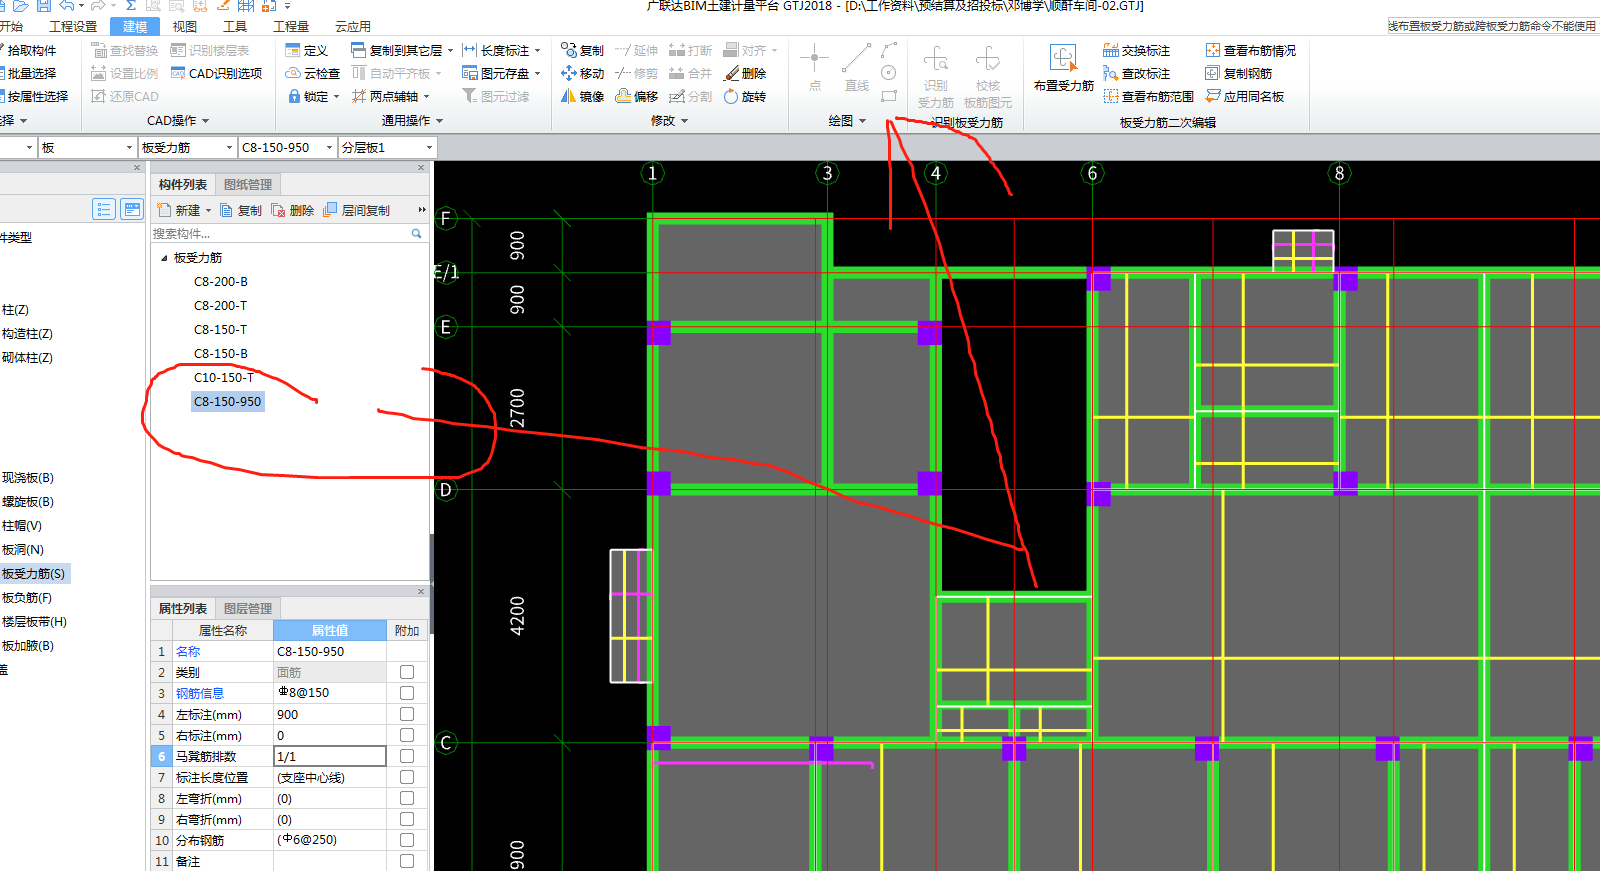1600x871 pixels.
Task: Click 查看布筋范围 icon
Action: point(1111,96)
